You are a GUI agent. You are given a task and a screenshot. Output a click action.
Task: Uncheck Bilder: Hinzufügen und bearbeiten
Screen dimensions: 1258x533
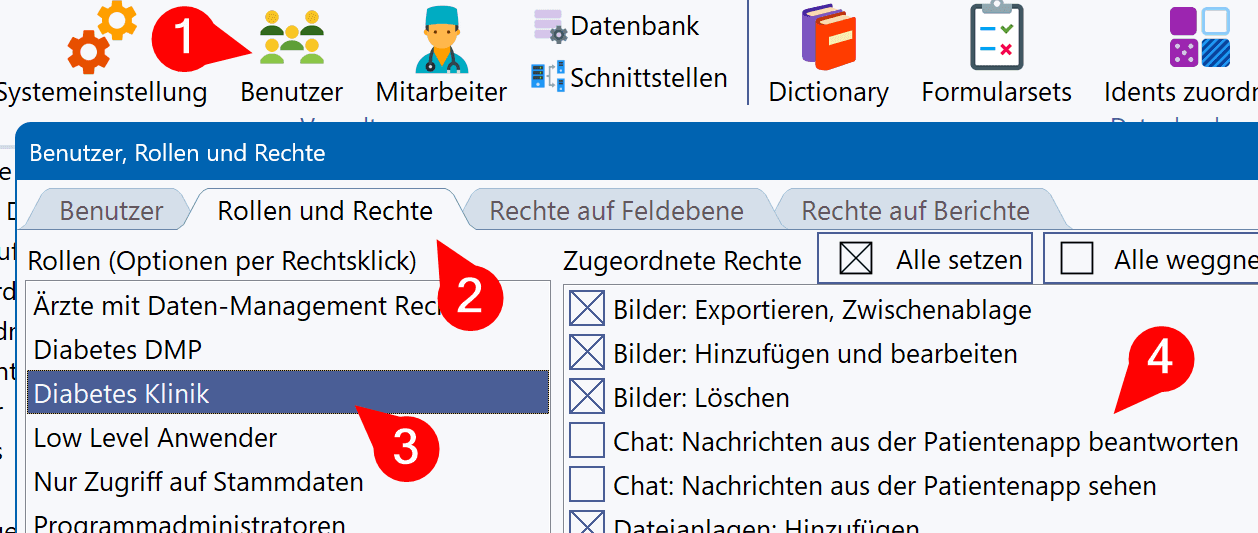[x=587, y=354]
